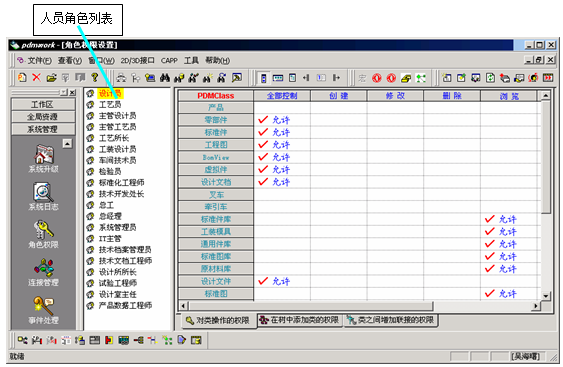
Task: Click the binoculars with yellow sparkle icon
Action: tap(208, 78)
